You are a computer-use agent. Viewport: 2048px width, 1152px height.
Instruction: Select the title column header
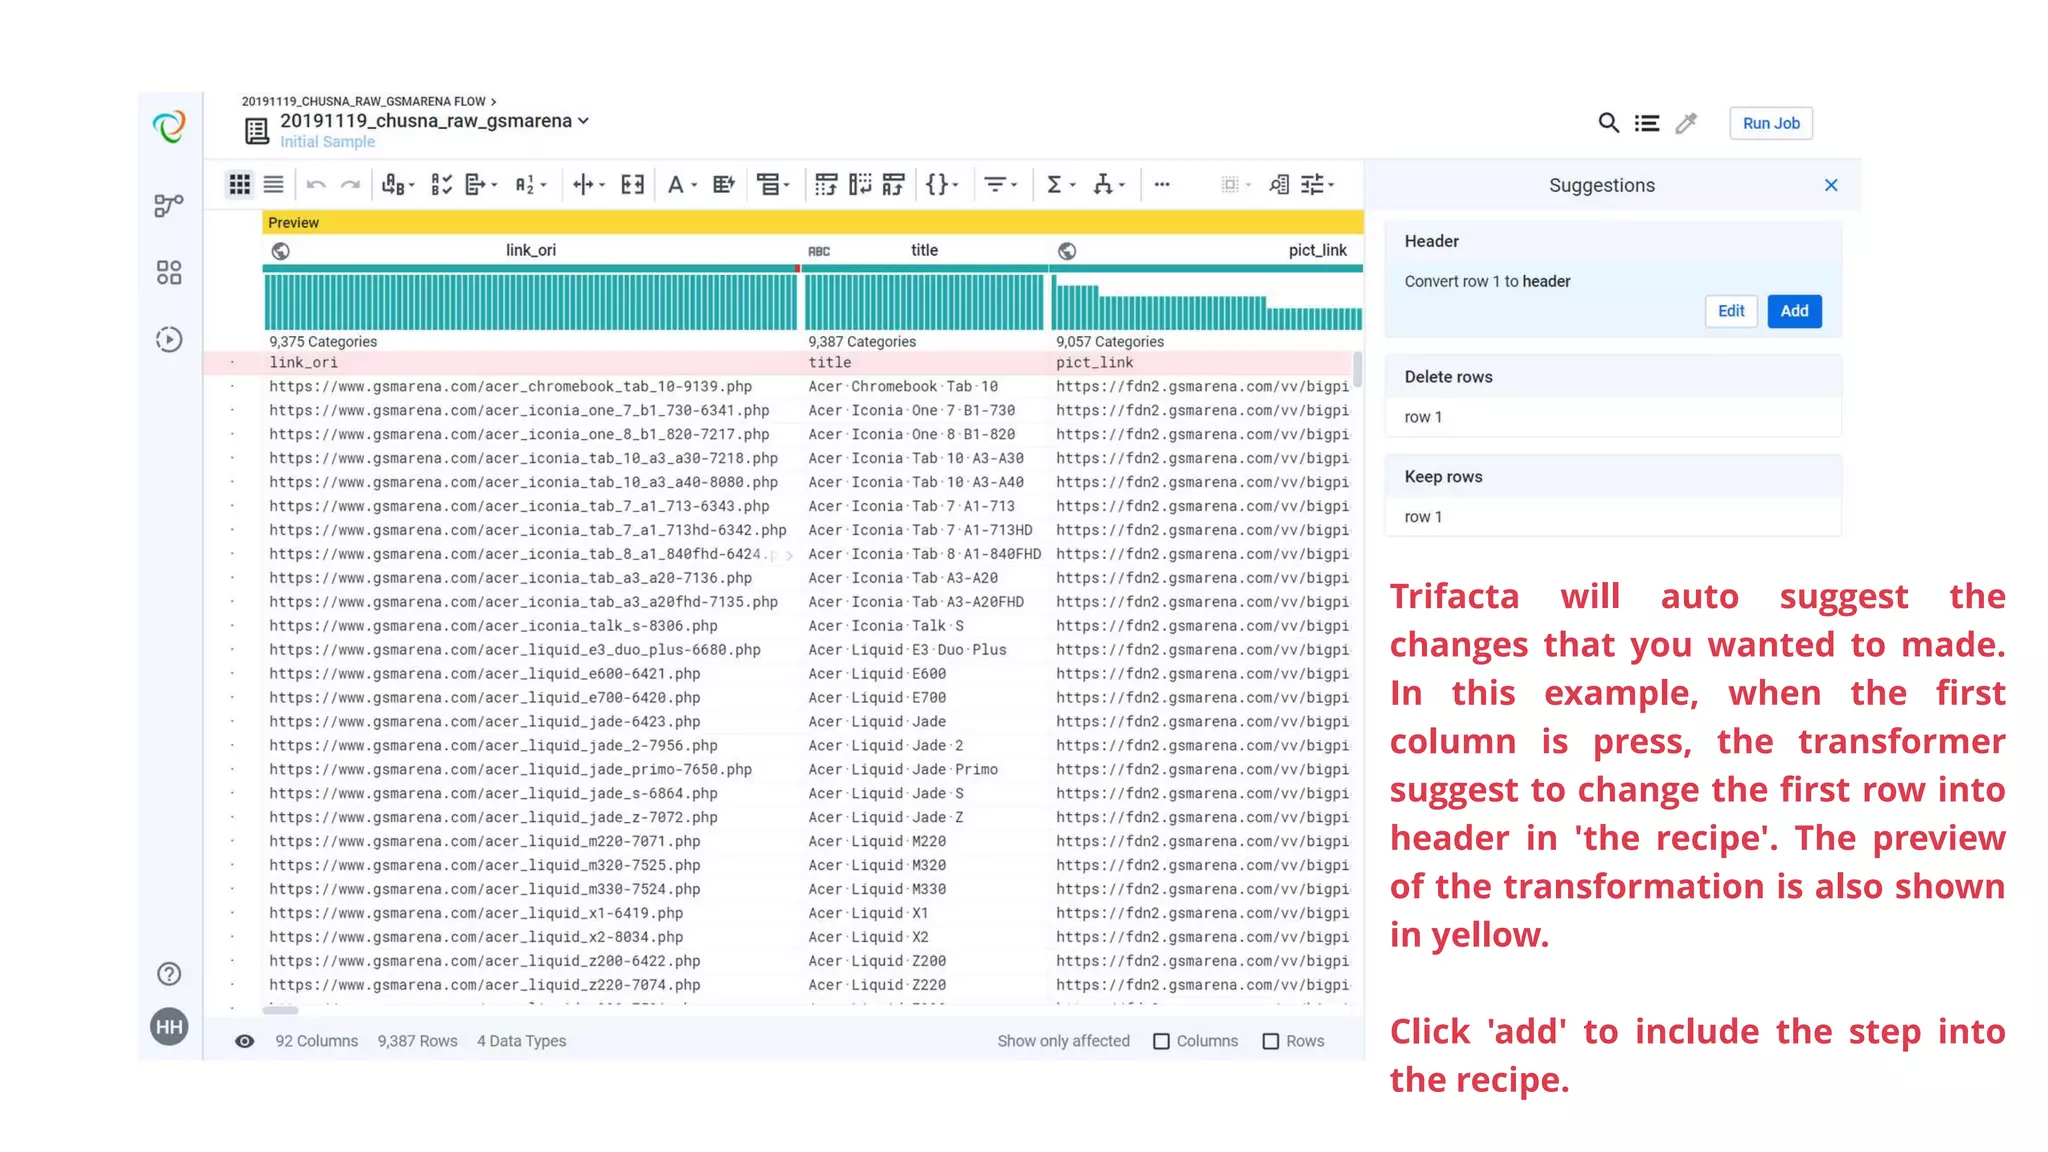(924, 250)
